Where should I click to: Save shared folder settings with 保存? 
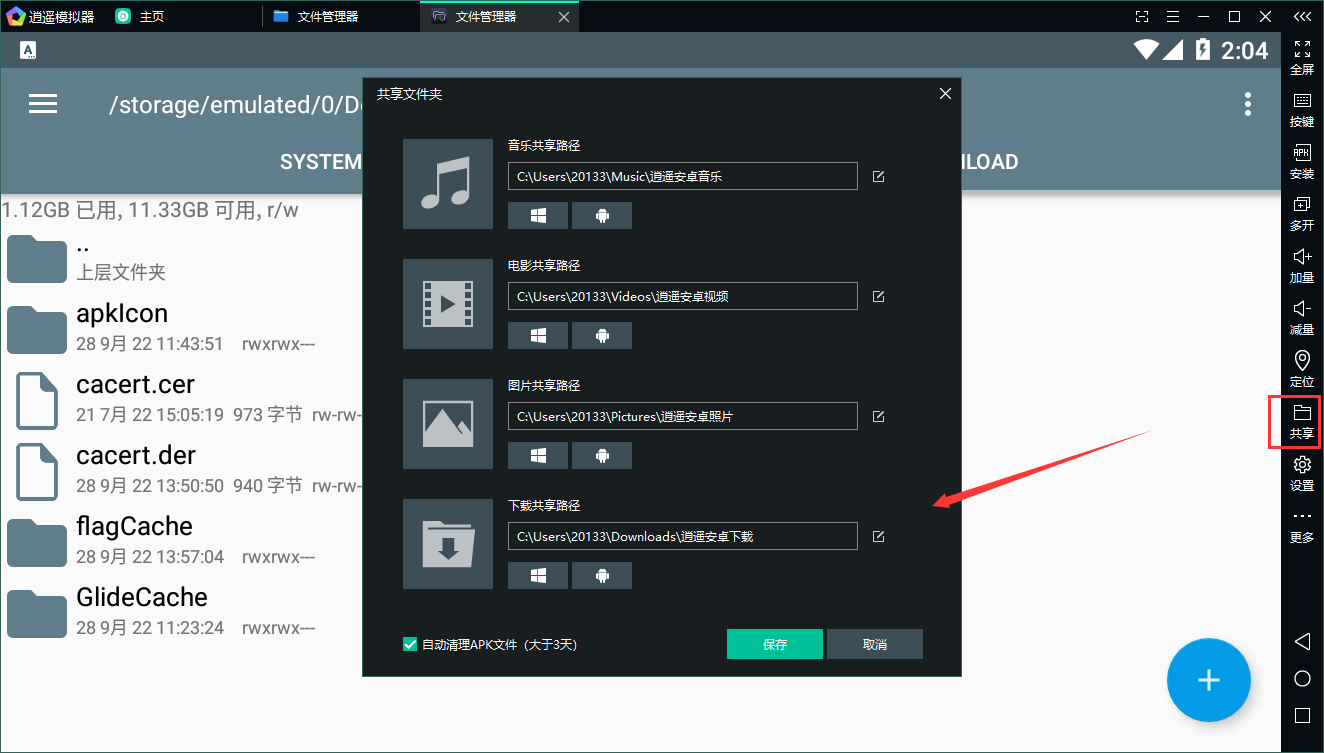[x=775, y=644]
